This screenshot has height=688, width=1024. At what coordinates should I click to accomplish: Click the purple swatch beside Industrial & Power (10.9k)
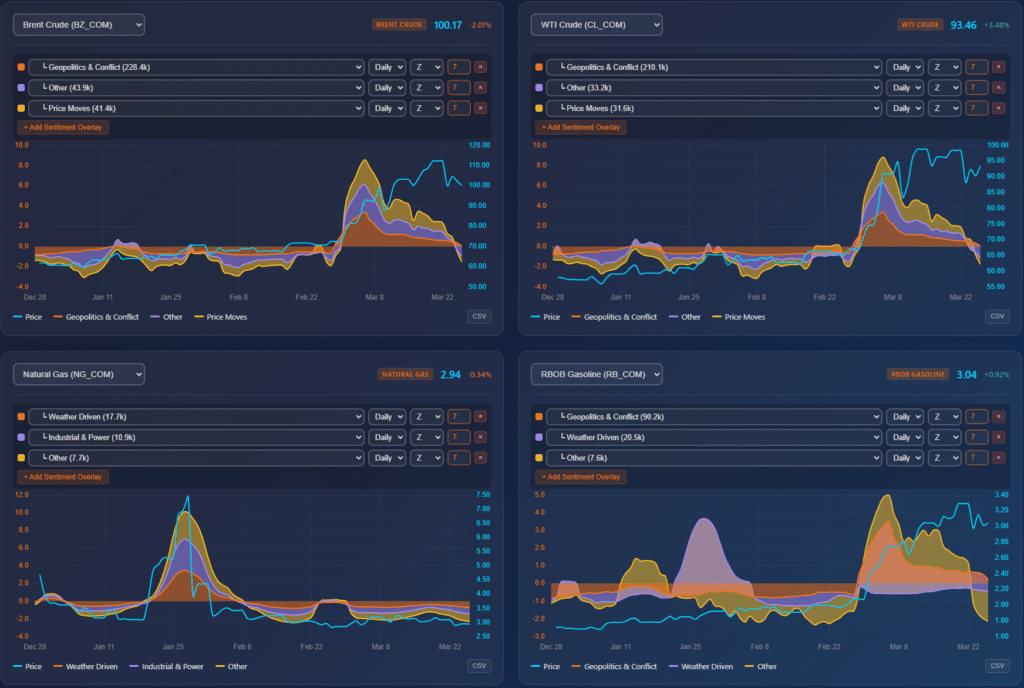21,437
